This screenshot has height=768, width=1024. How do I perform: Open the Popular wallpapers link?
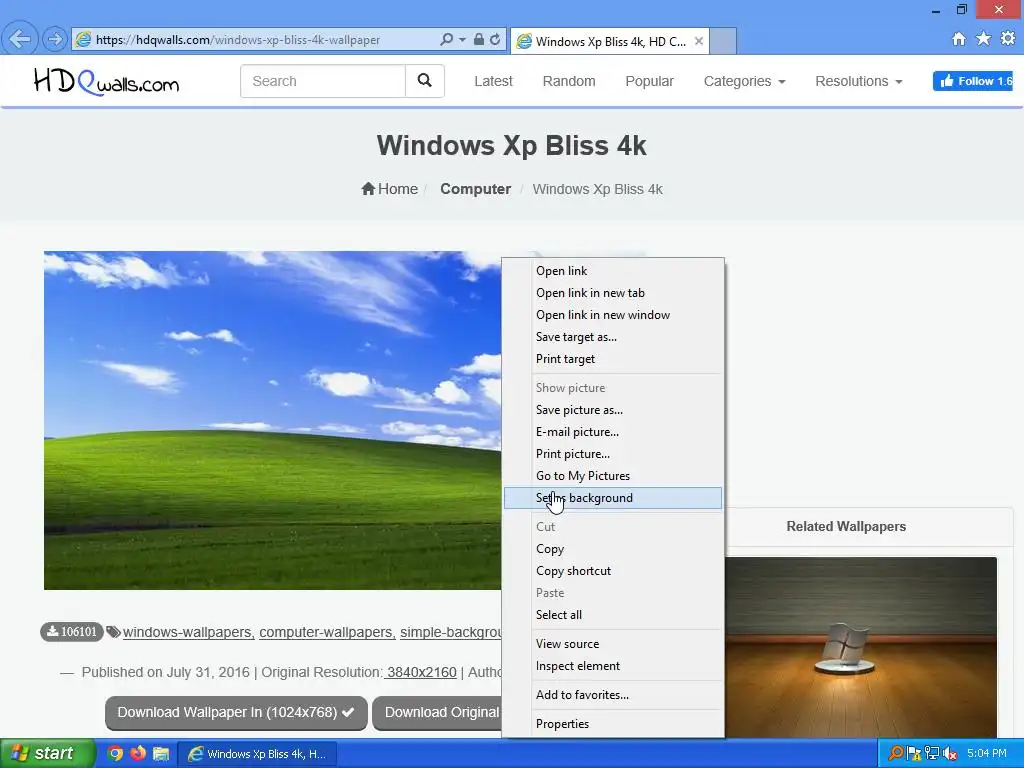click(x=649, y=81)
